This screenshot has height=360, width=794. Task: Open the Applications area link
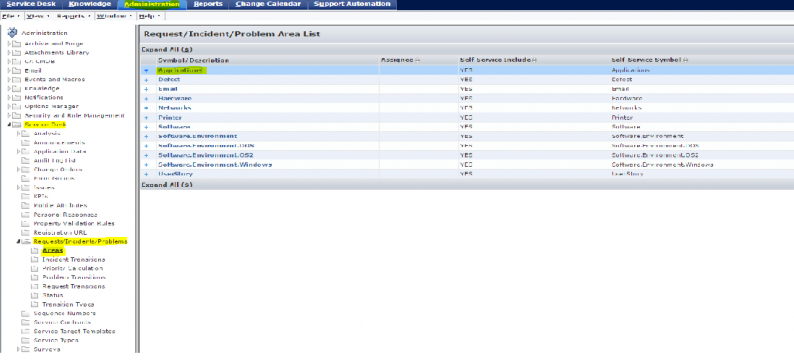180,70
